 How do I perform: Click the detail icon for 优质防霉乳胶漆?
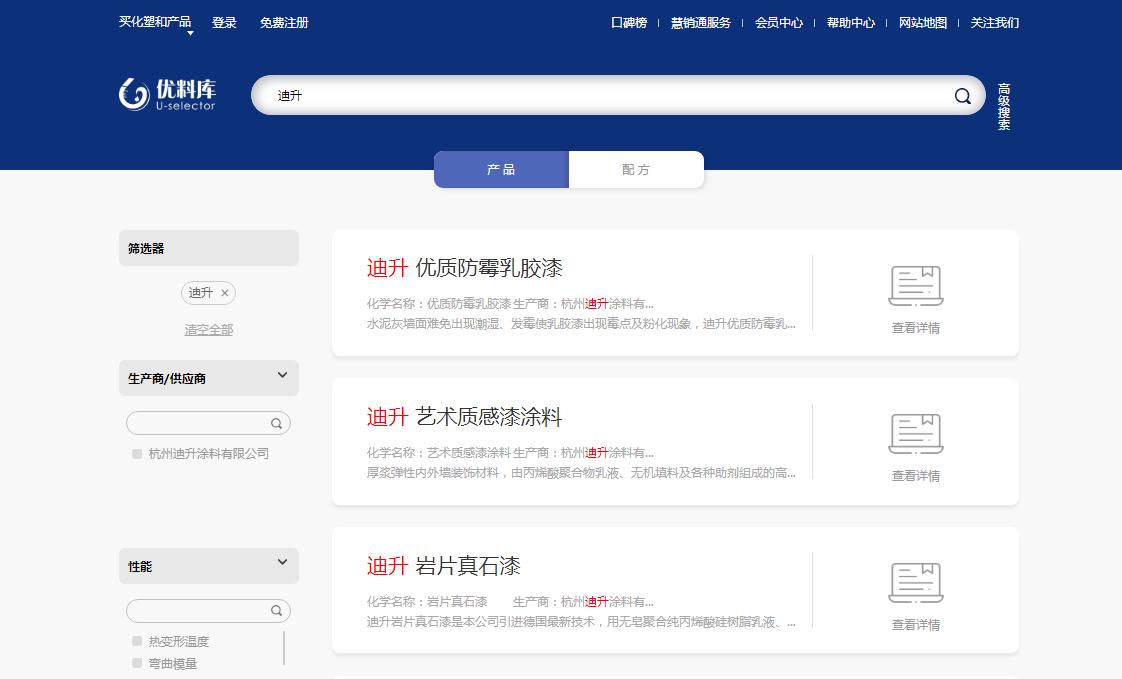point(916,286)
